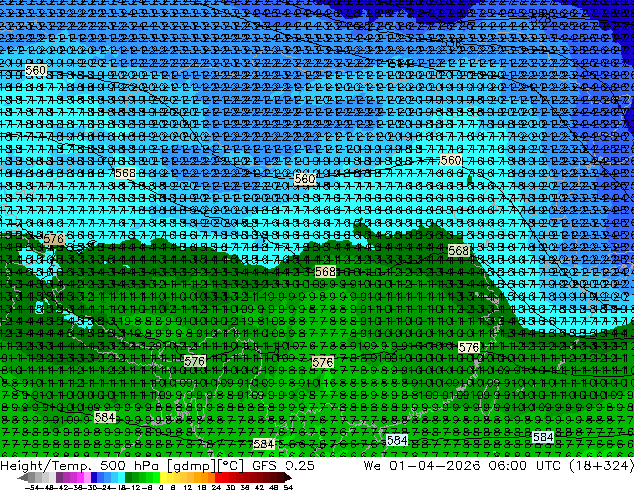The image size is (634, 490).
Task: Click the leftmost 584 contour label
Action: 105,417
